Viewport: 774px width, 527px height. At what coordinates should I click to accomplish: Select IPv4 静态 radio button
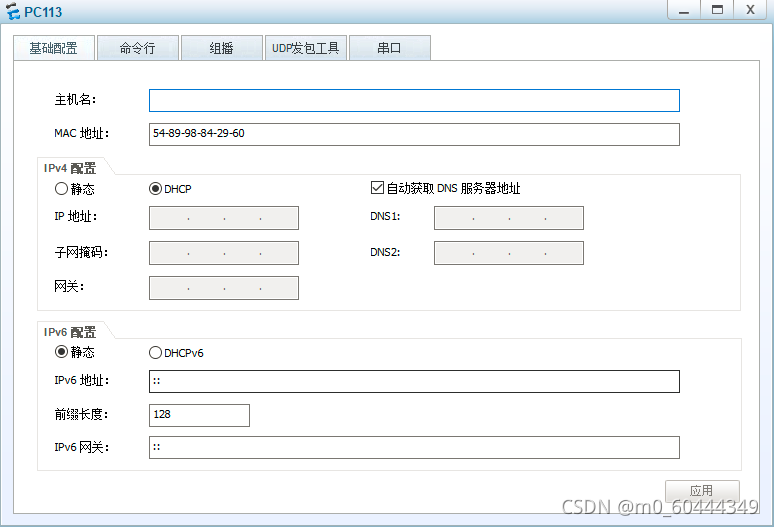[61, 188]
